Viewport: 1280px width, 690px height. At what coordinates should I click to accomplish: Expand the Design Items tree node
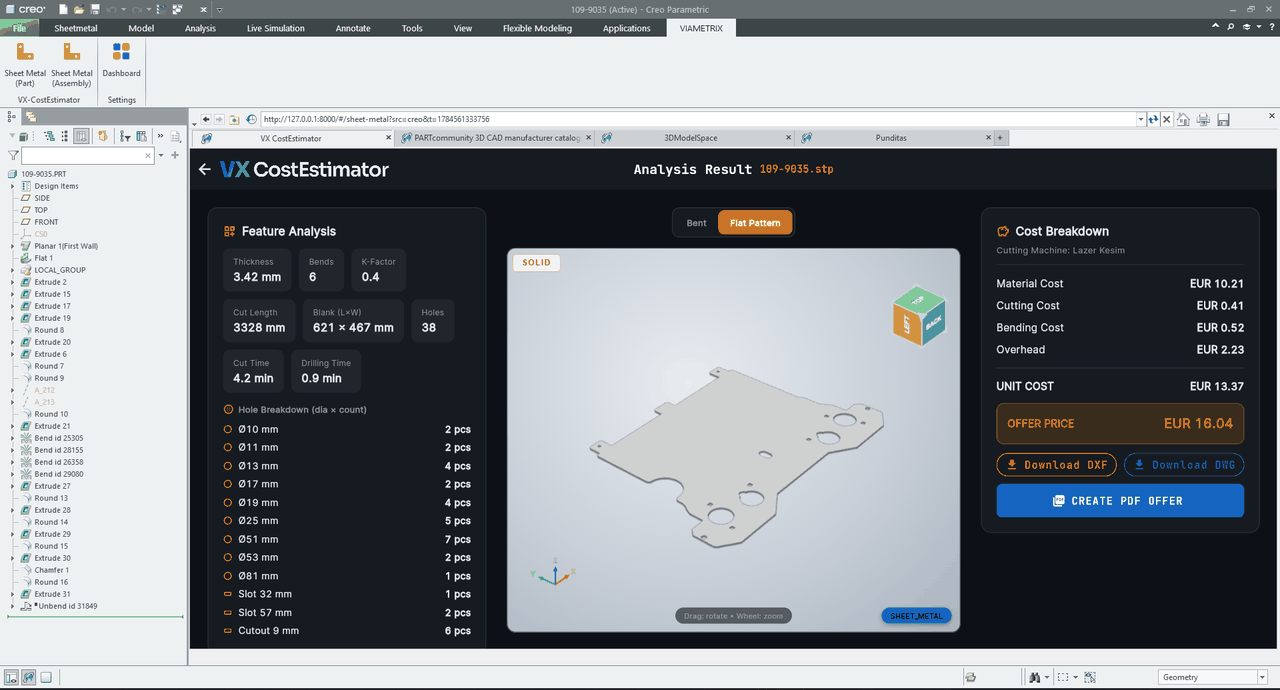click(x=13, y=186)
